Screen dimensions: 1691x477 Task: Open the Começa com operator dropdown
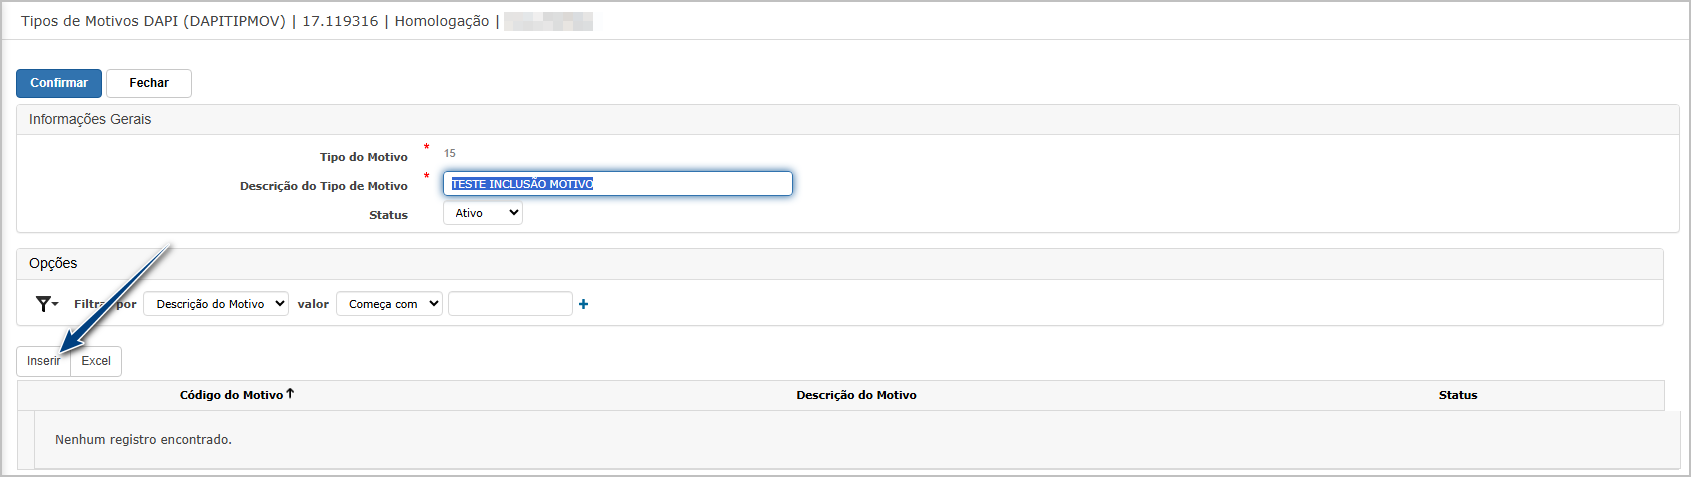[x=389, y=304]
